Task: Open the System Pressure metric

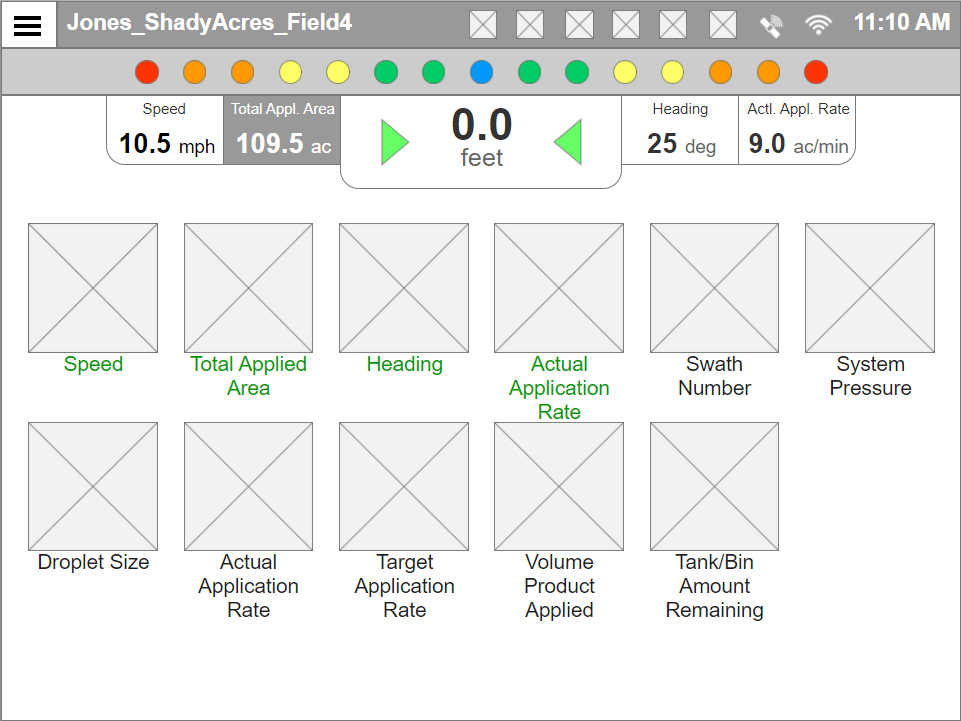Action: click(x=869, y=288)
